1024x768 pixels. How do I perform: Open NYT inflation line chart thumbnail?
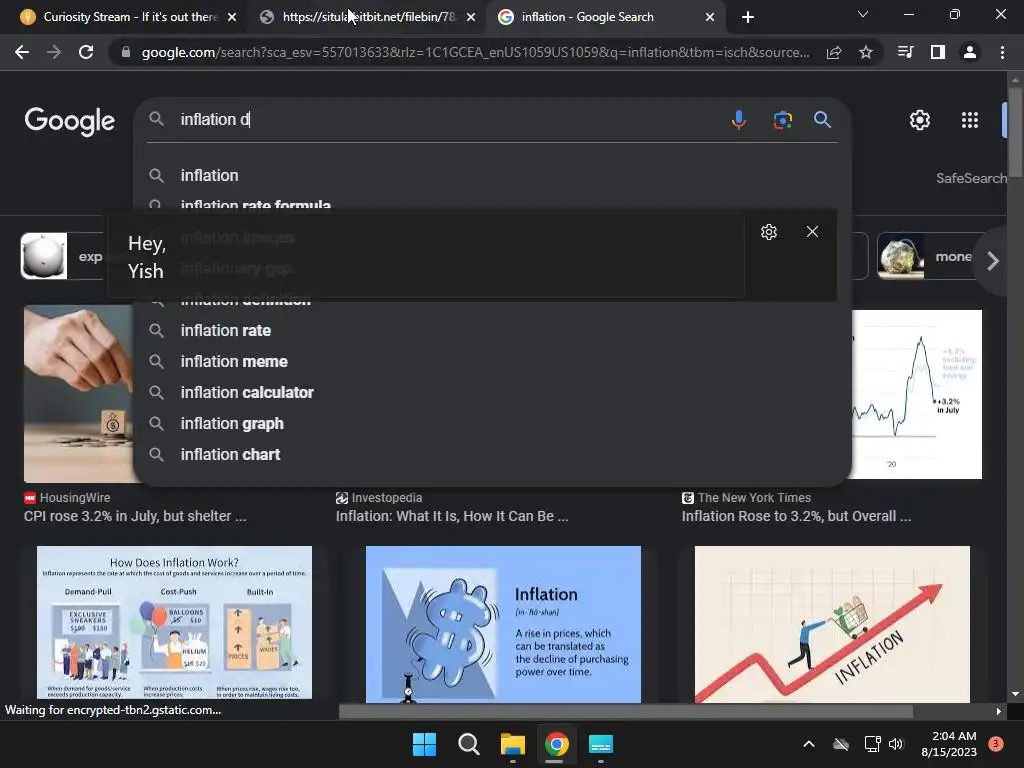(917, 394)
